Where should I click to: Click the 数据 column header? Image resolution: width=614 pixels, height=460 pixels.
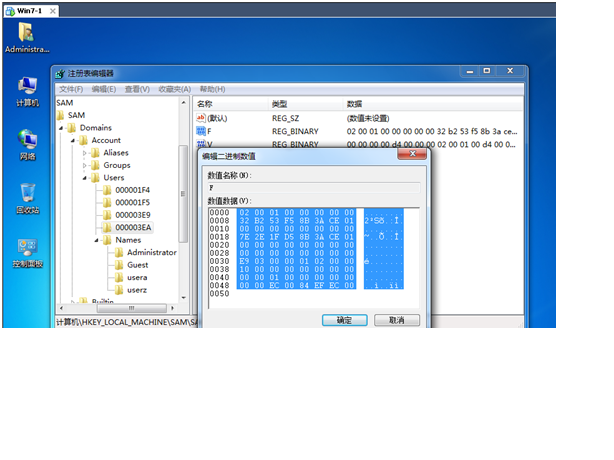point(433,104)
